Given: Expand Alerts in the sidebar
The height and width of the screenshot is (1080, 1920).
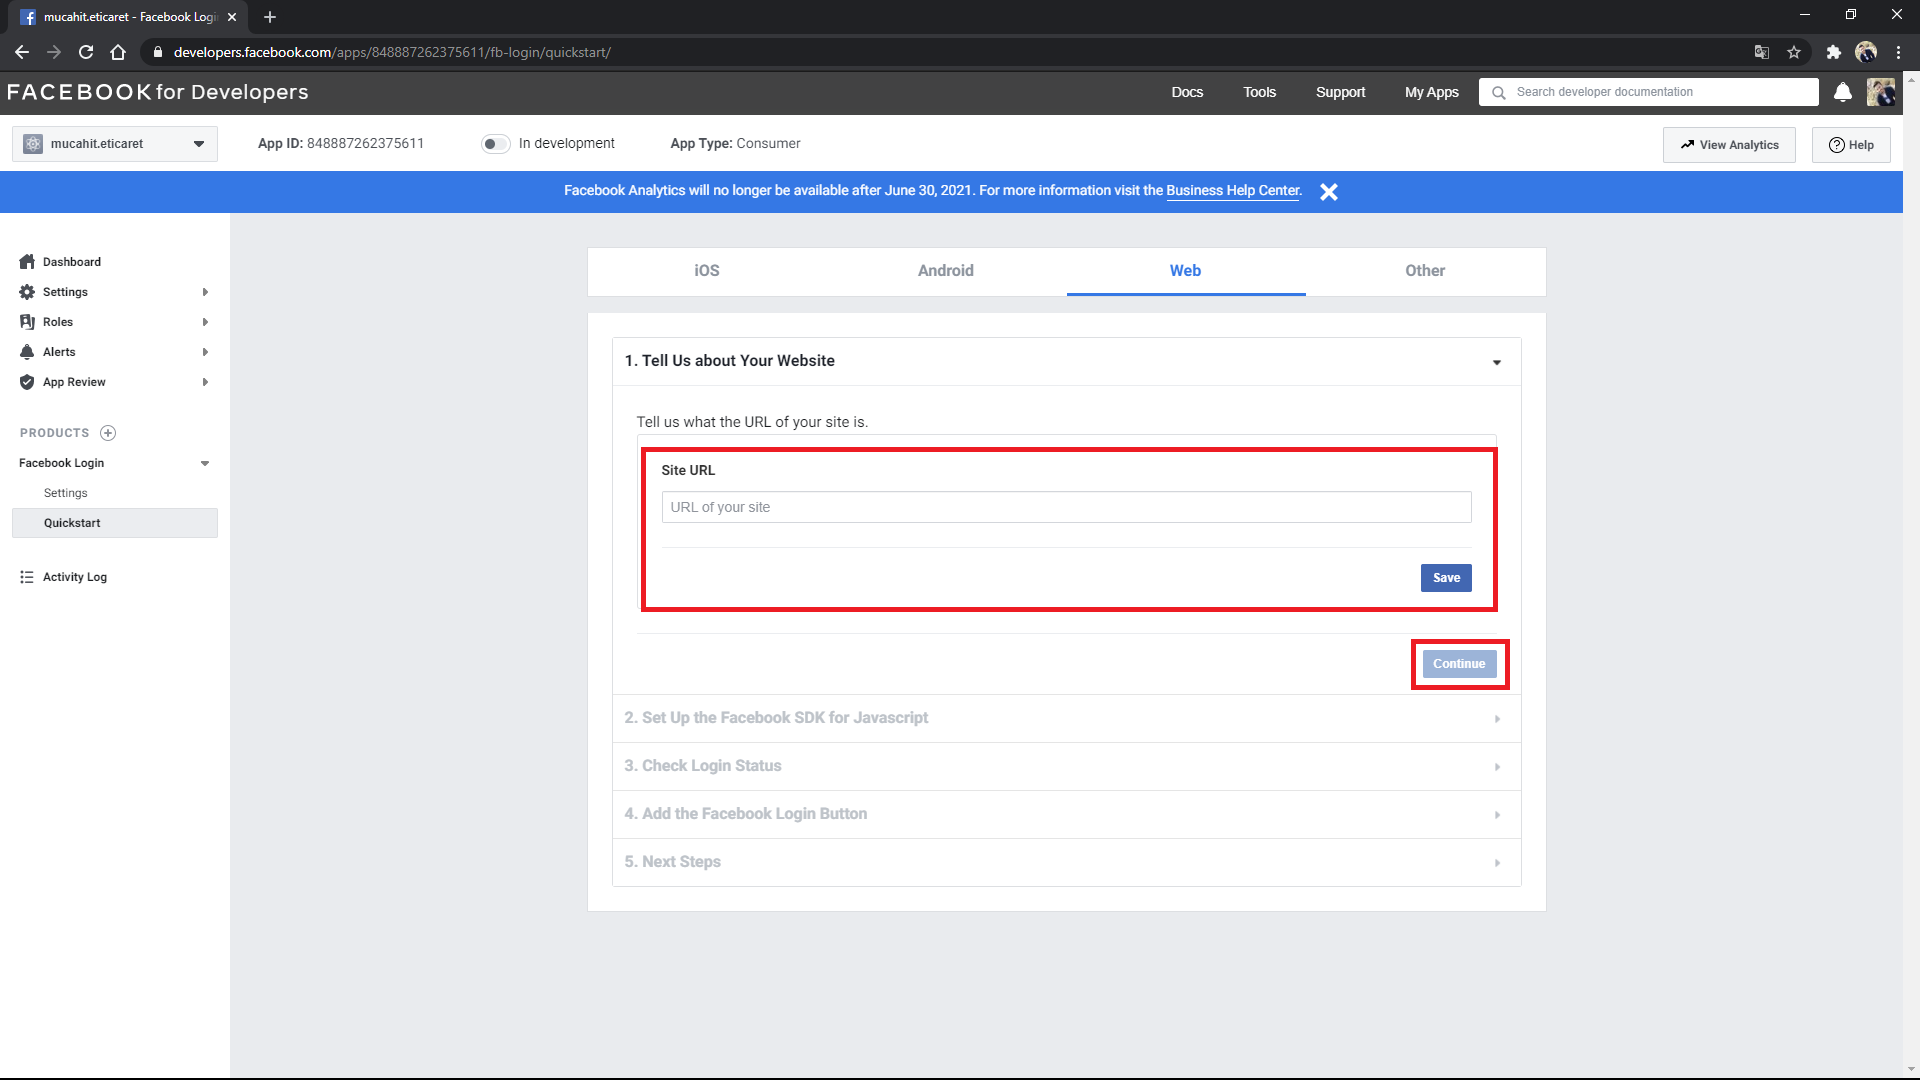Looking at the screenshot, I should coord(115,352).
